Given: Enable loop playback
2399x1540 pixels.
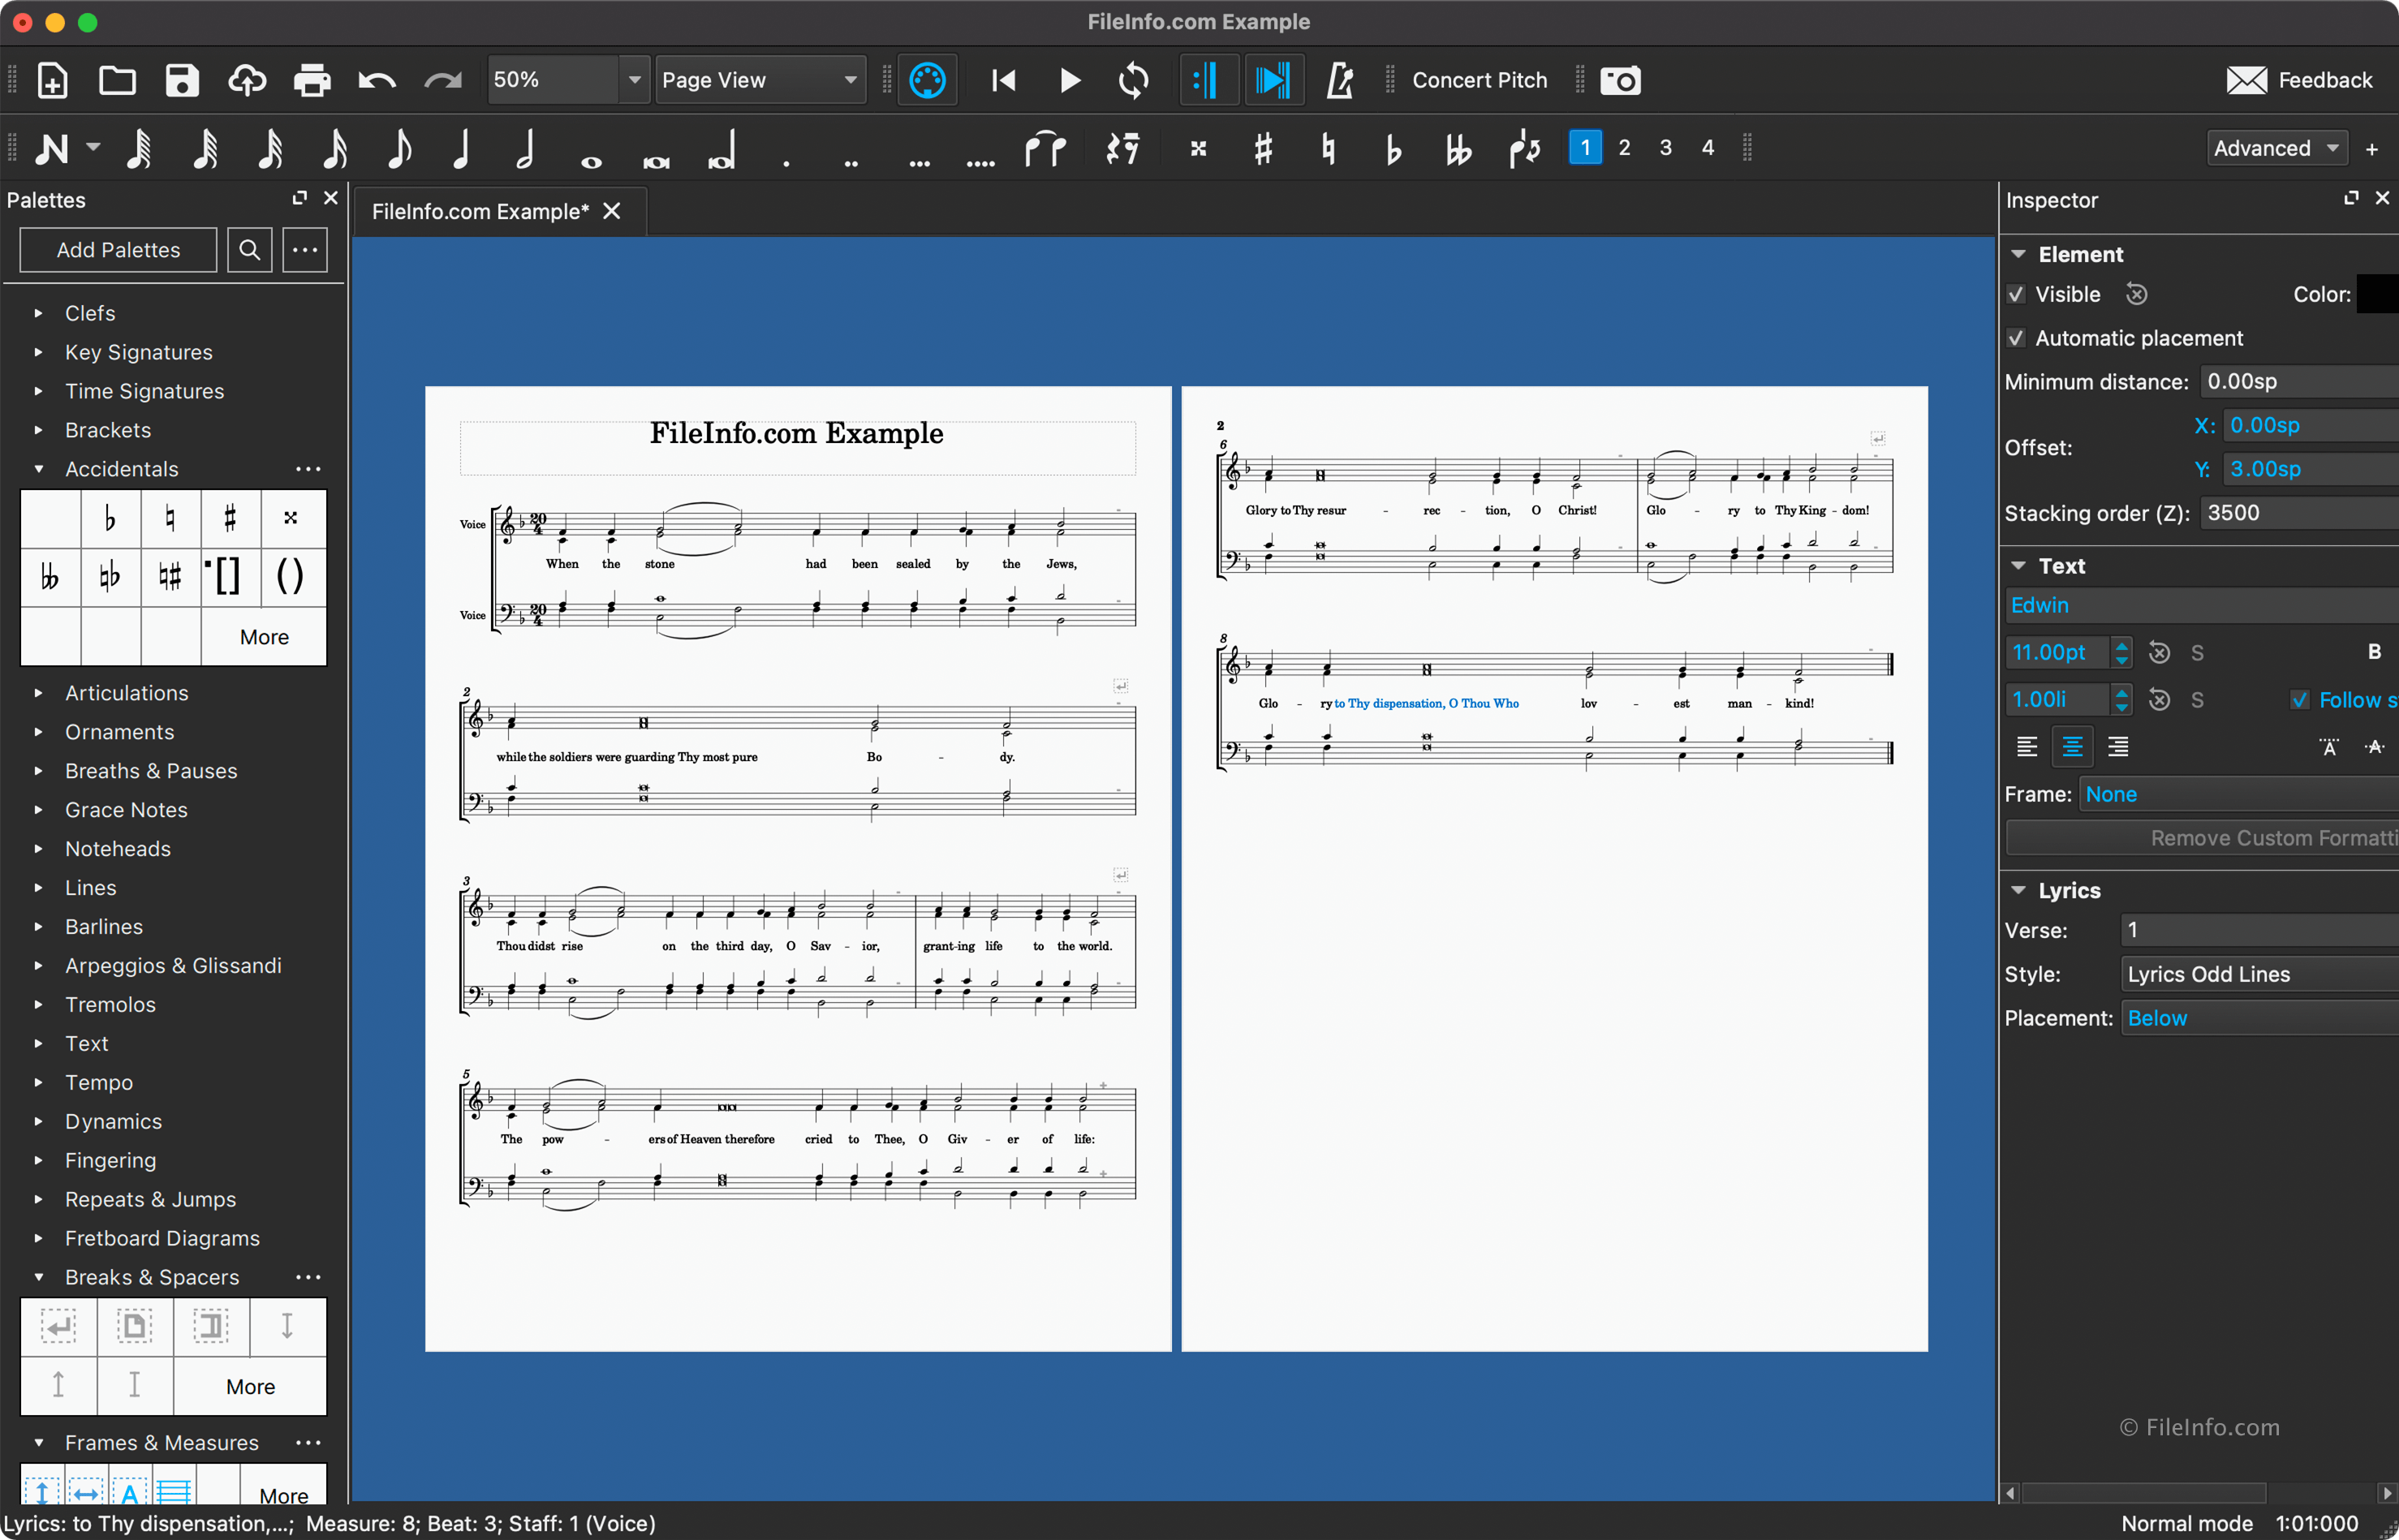Looking at the screenshot, I should point(1133,80).
